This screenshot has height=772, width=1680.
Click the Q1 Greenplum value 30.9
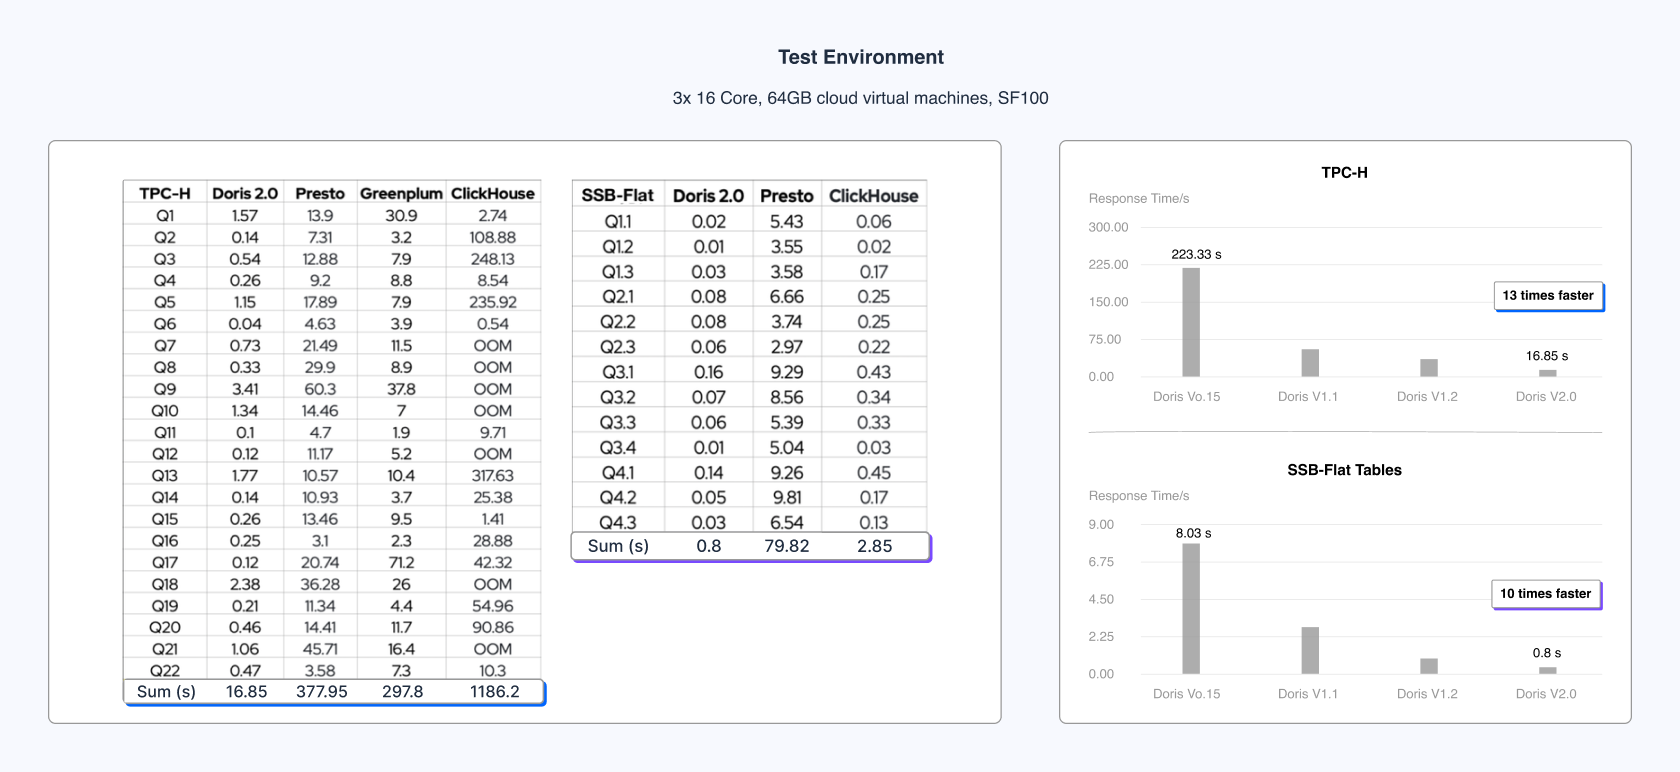pos(401,216)
